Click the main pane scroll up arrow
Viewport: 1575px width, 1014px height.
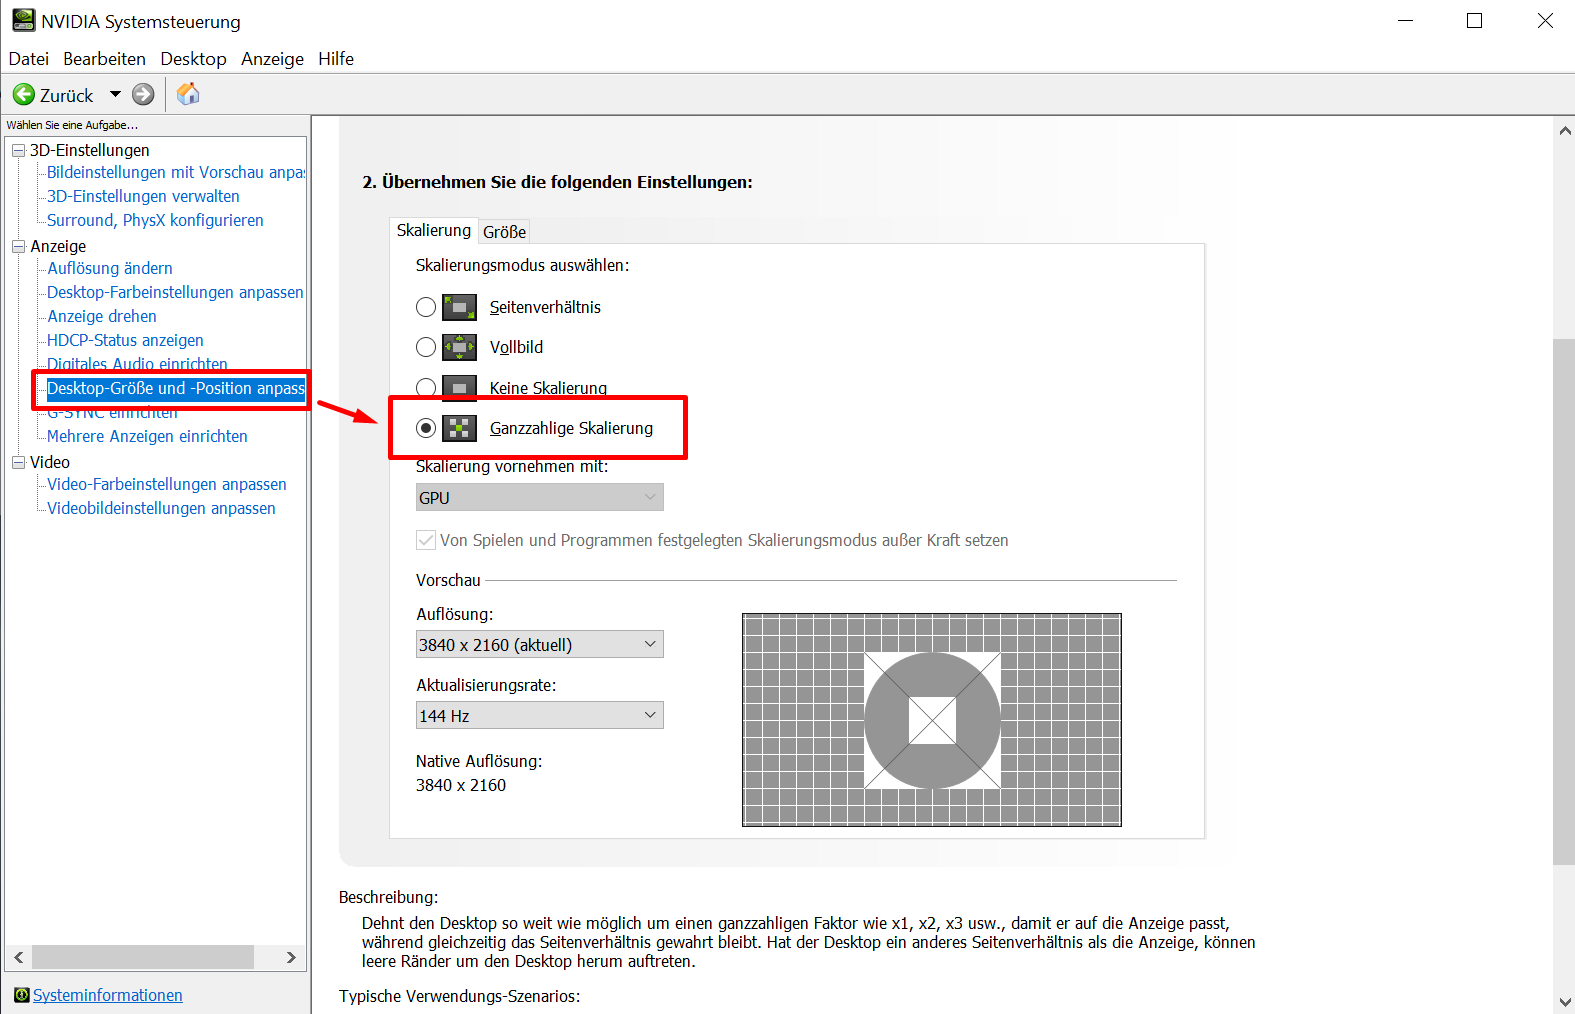[1564, 130]
